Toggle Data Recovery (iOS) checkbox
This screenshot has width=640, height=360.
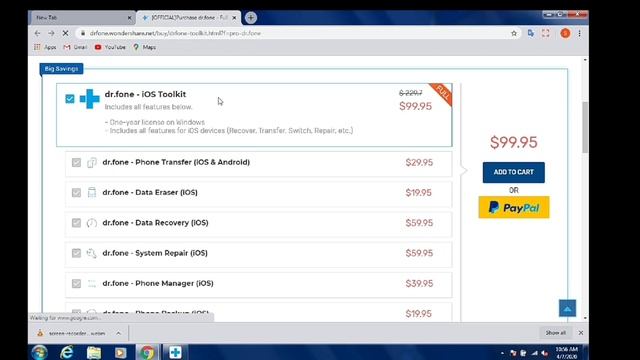[x=76, y=223]
